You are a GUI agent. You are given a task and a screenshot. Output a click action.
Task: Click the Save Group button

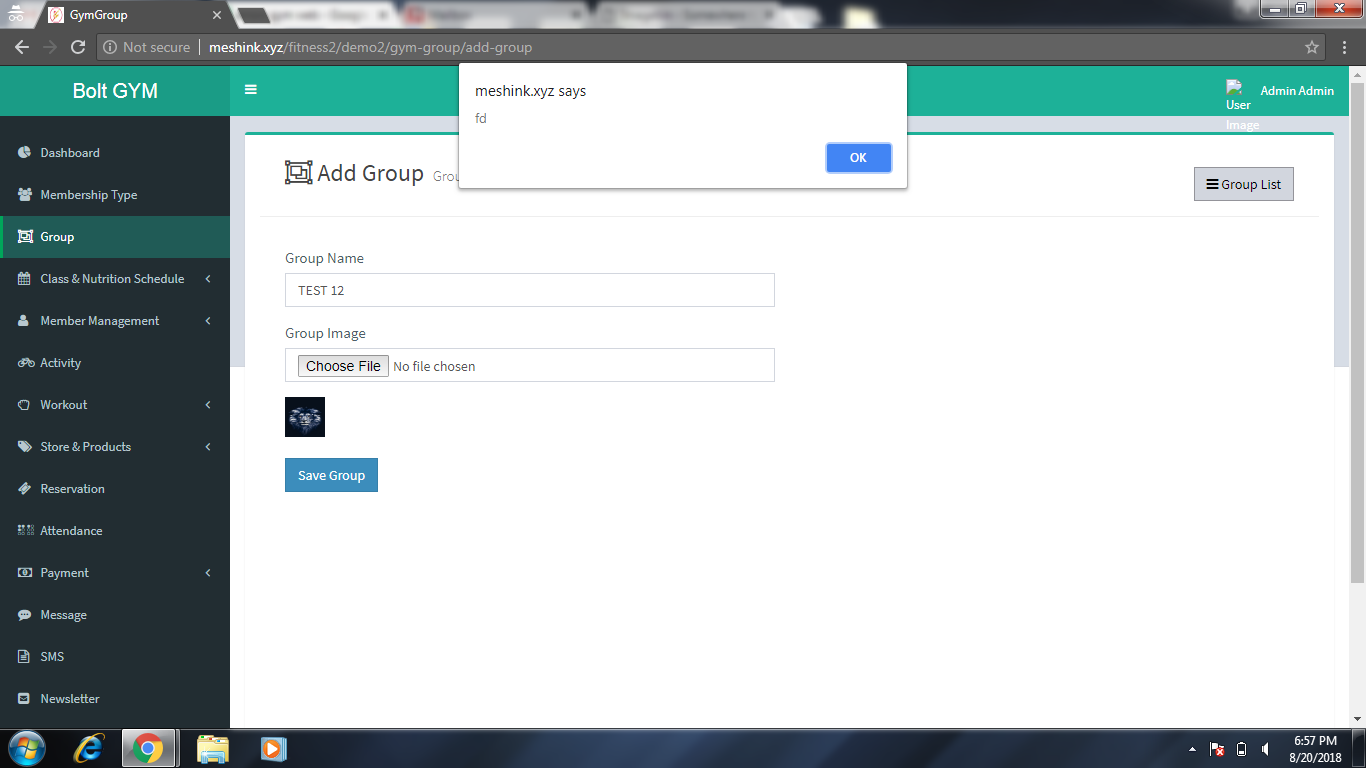(331, 475)
